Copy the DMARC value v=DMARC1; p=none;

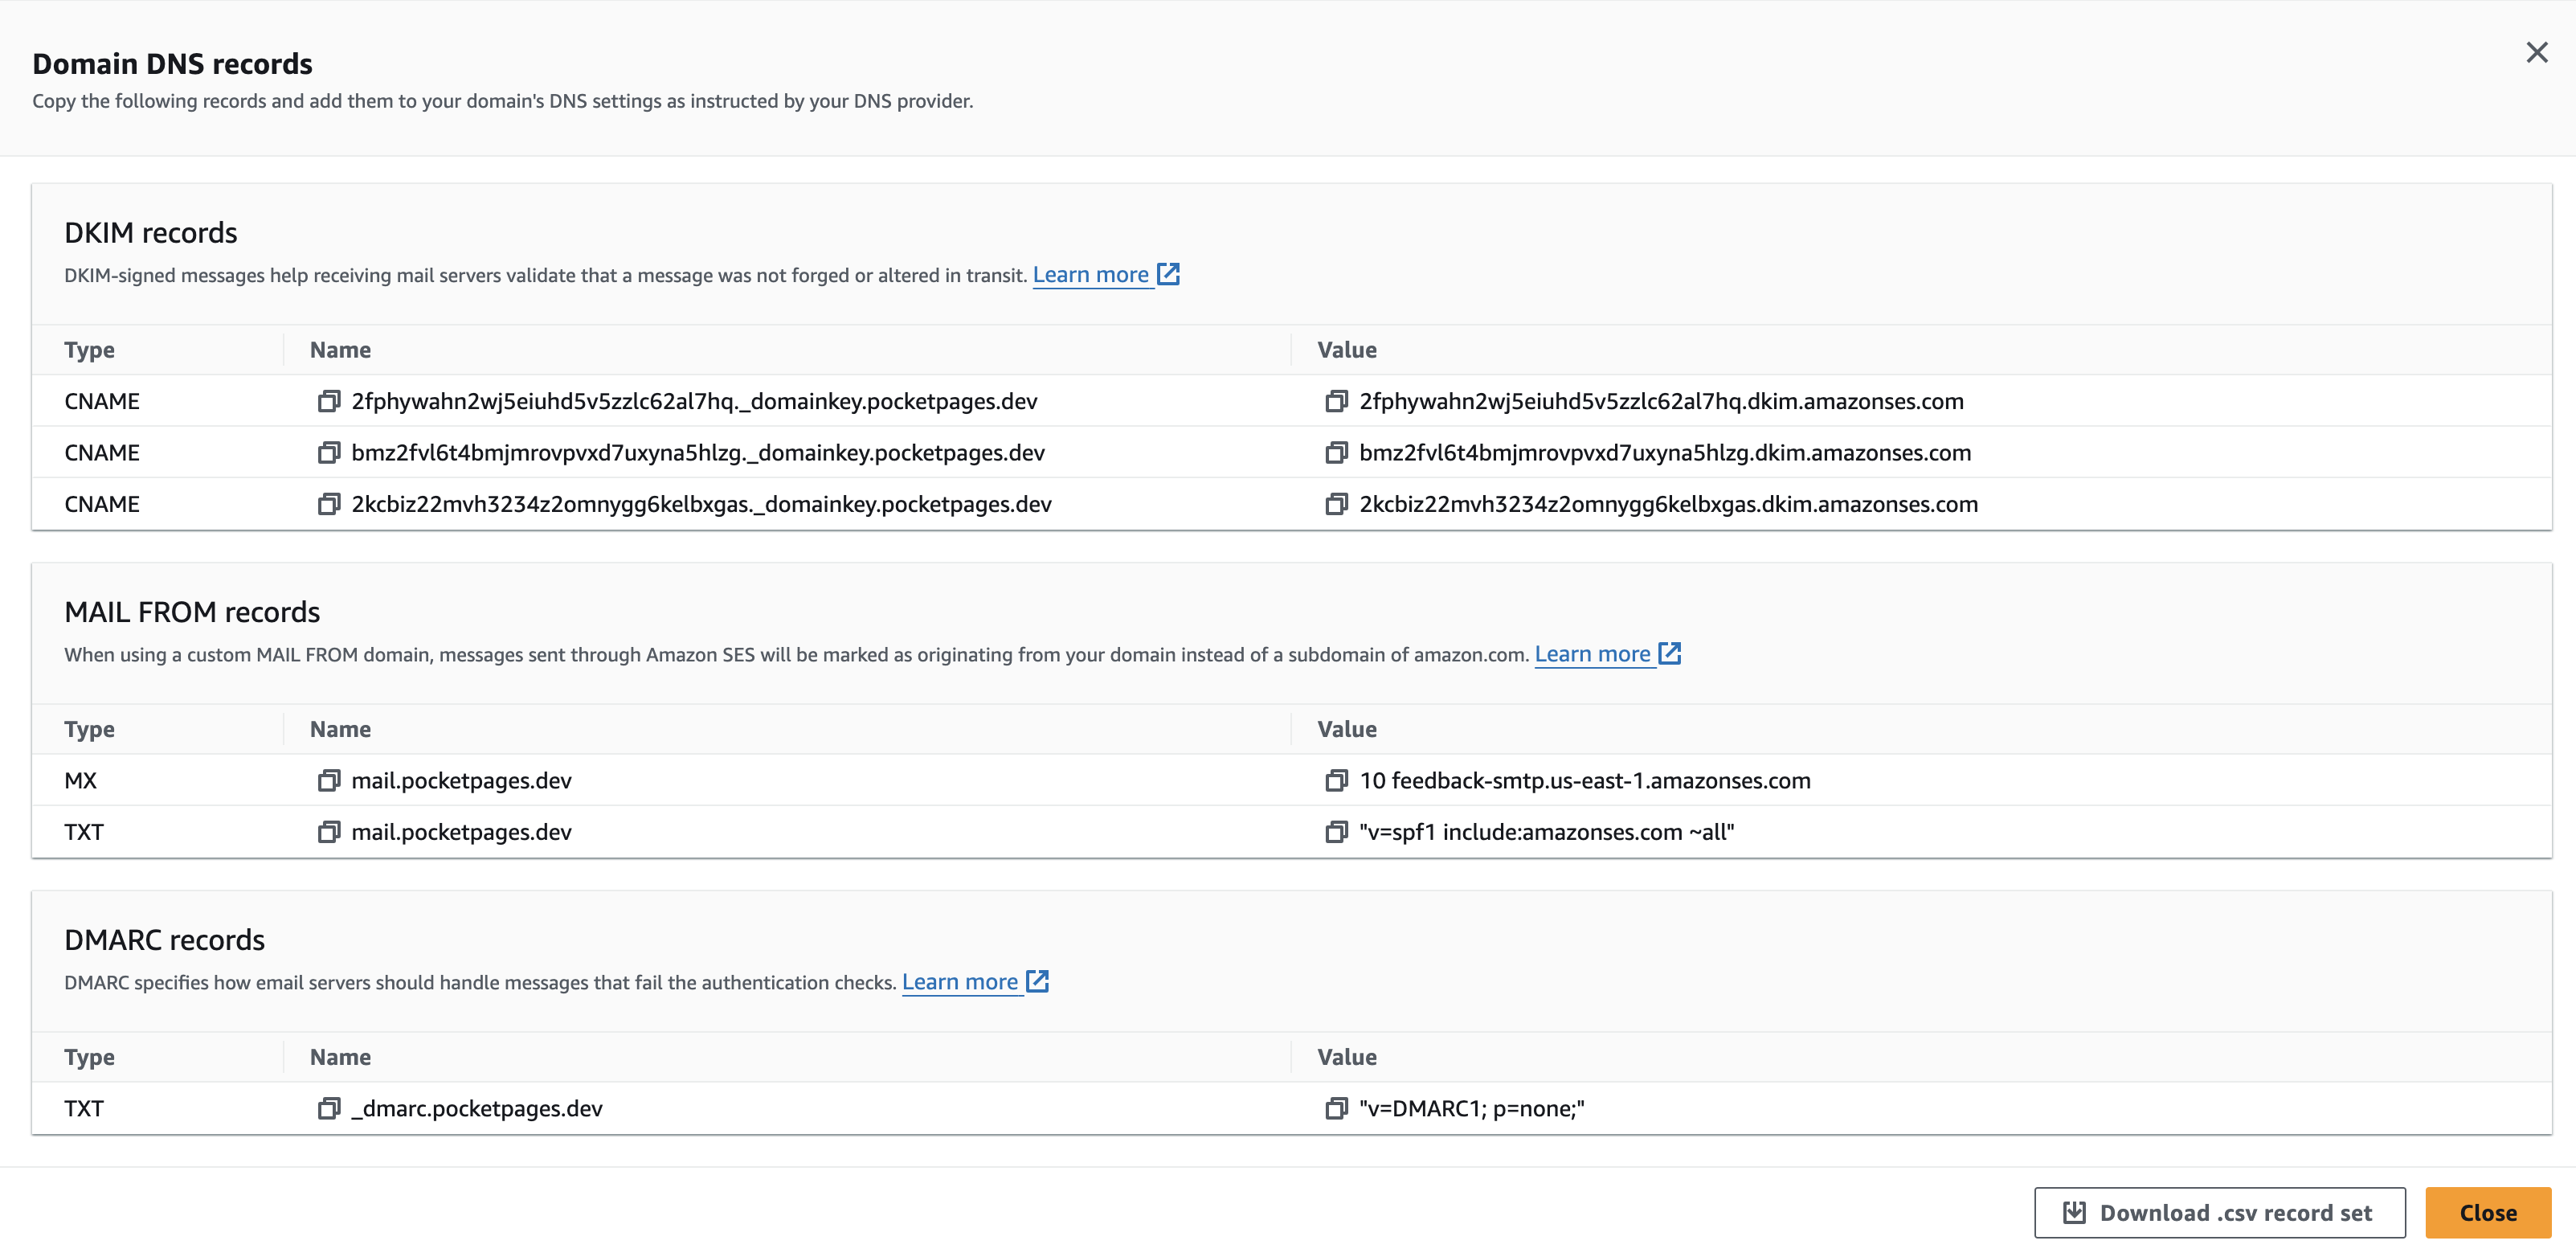[x=1337, y=1108]
